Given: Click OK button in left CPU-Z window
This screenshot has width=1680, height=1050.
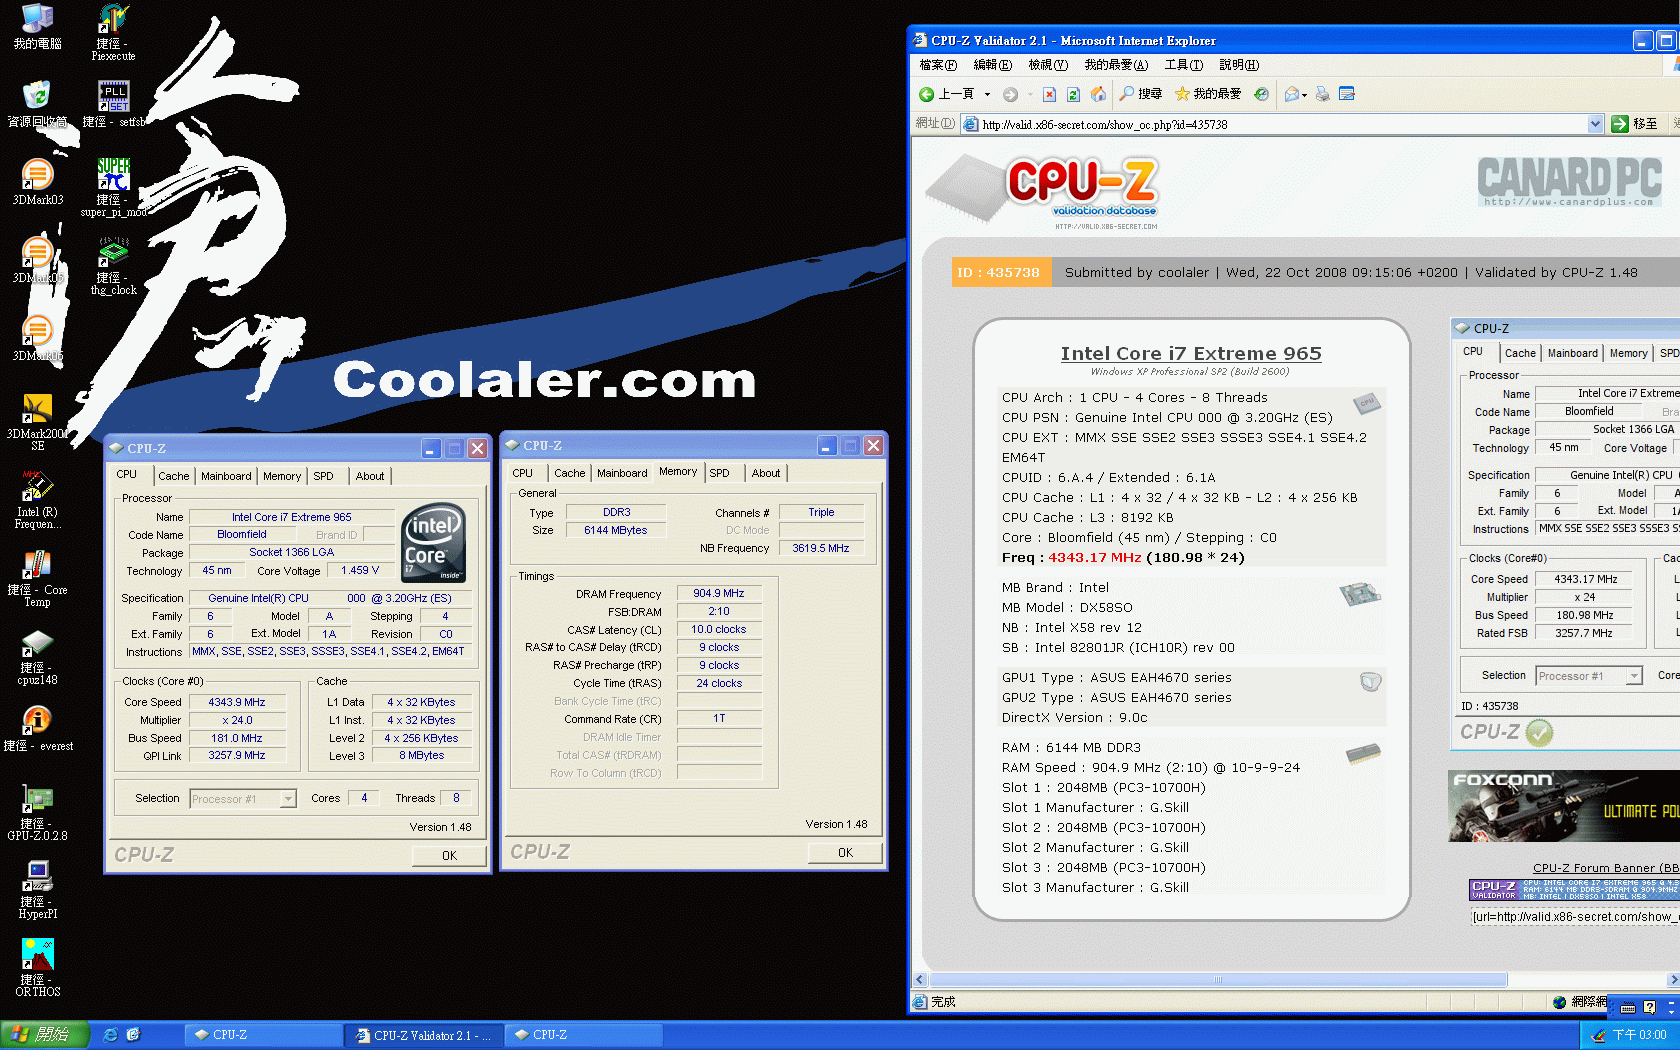Looking at the screenshot, I should tap(449, 856).
